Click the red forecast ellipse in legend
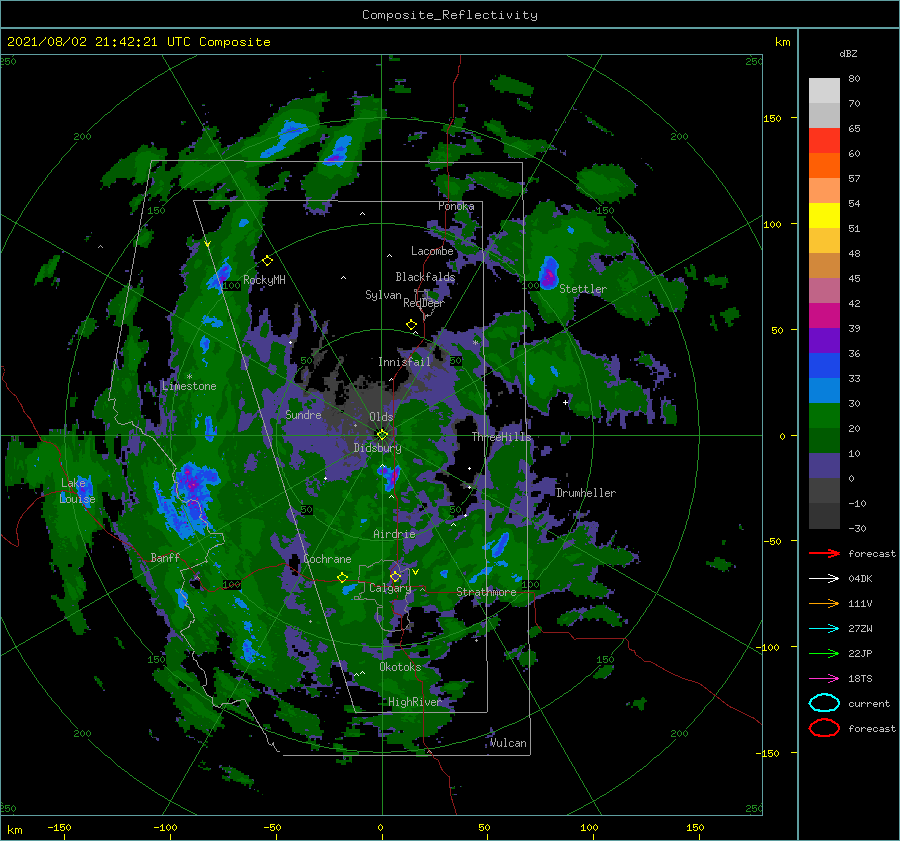 824,728
